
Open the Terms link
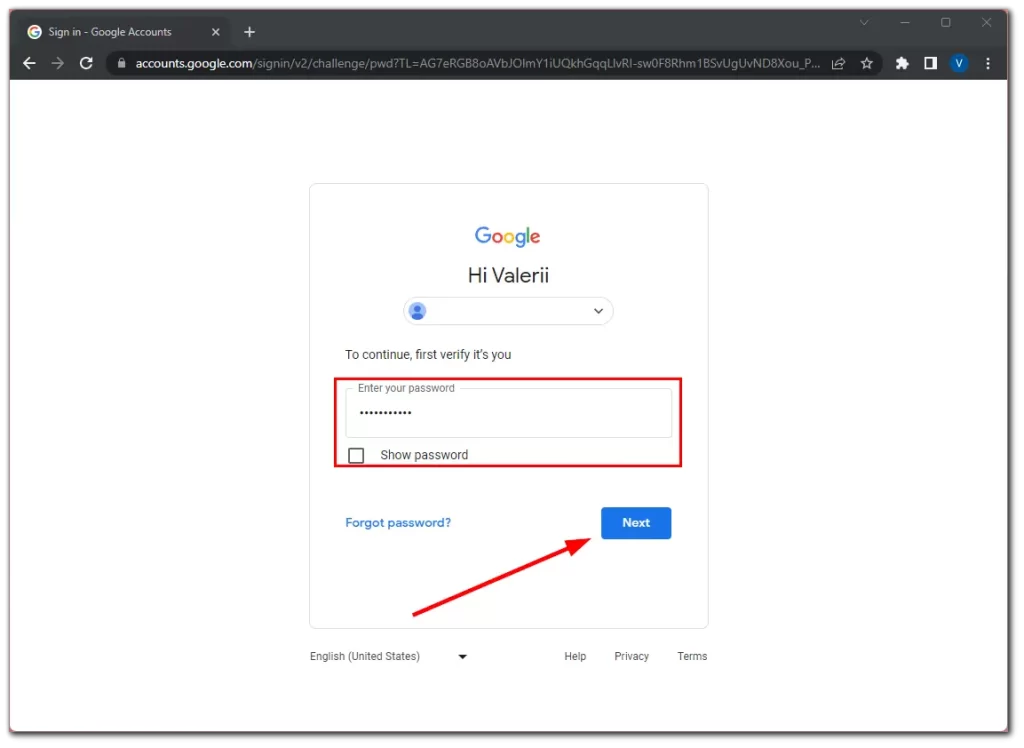(x=692, y=657)
